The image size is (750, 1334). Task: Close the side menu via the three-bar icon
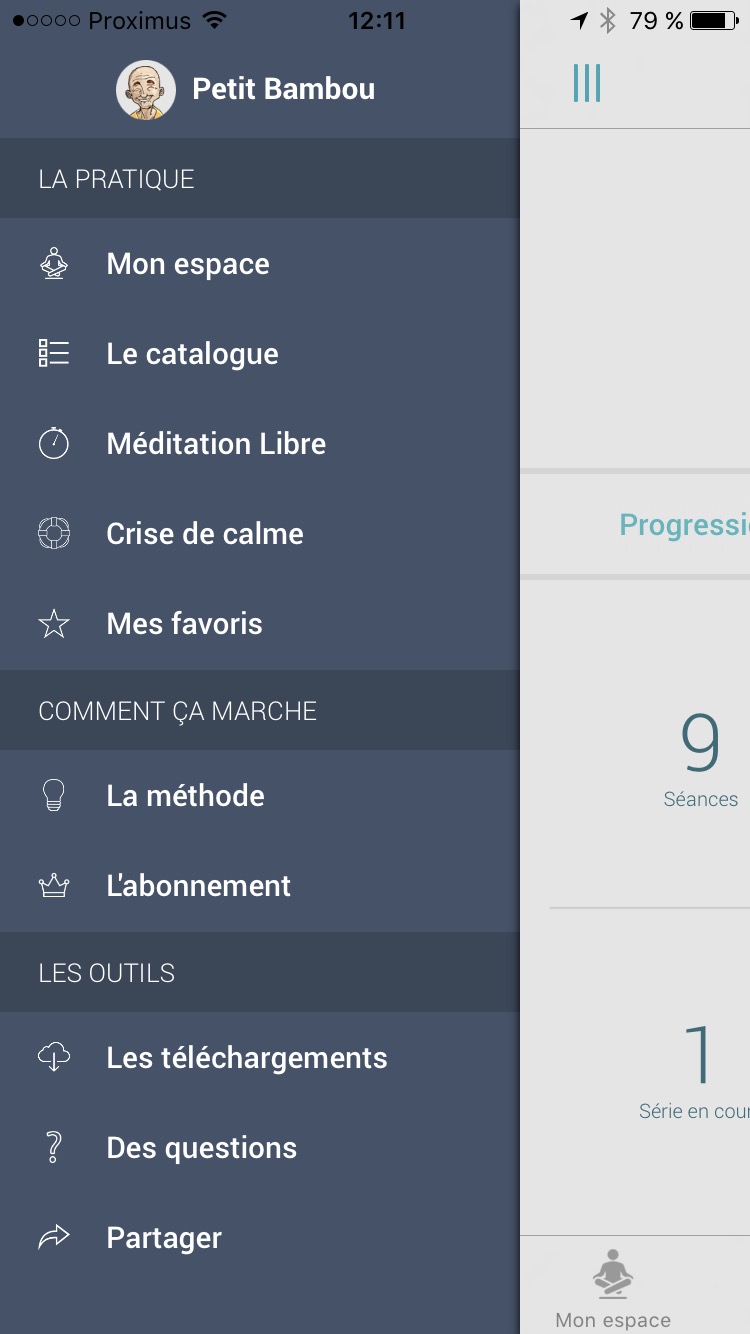(x=587, y=83)
